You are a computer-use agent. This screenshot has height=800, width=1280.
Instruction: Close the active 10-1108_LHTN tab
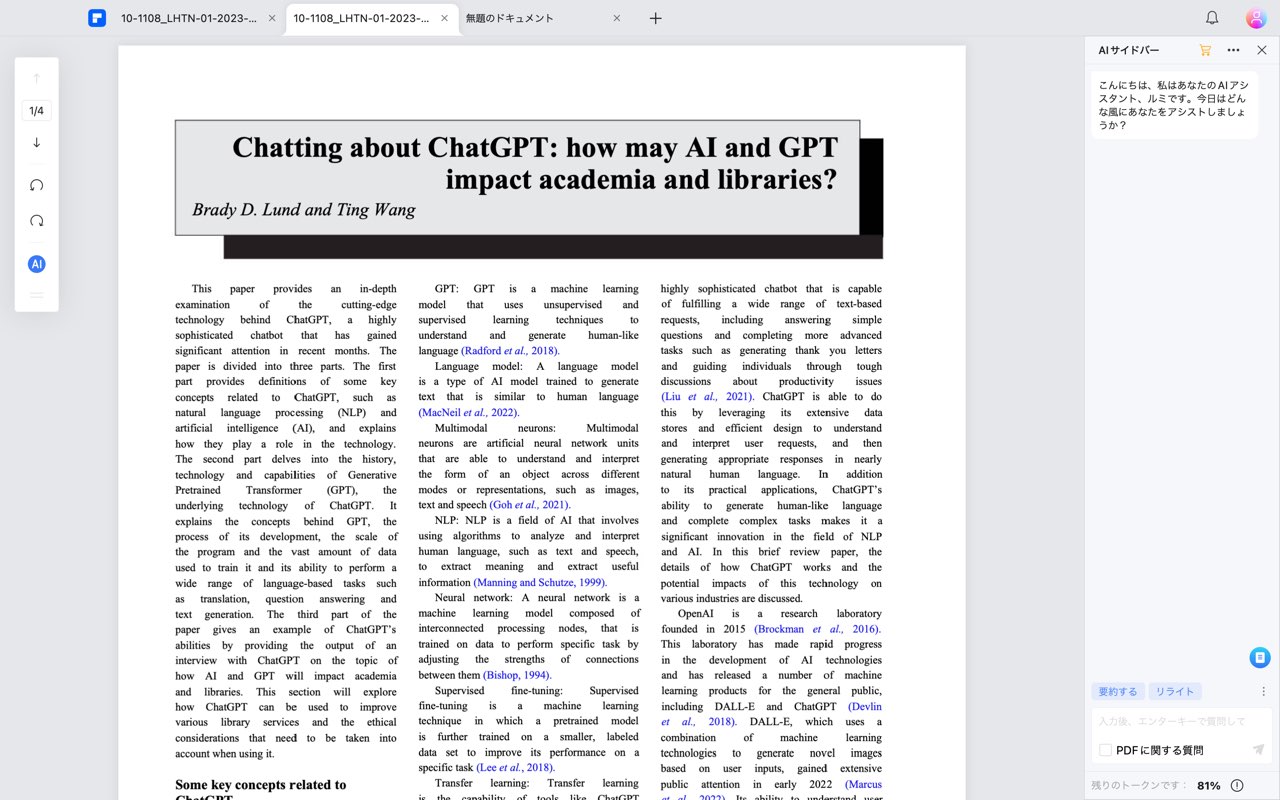pyautogui.click(x=445, y=18)
